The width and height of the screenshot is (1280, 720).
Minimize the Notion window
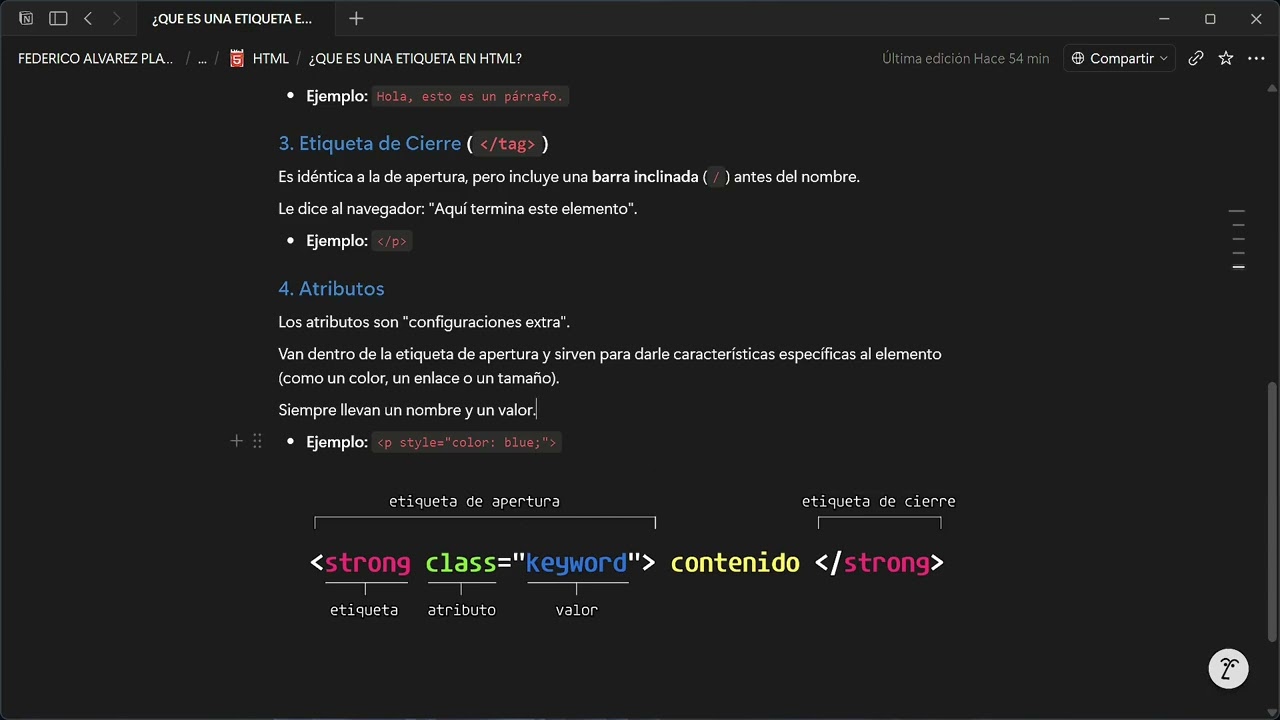1164,19
